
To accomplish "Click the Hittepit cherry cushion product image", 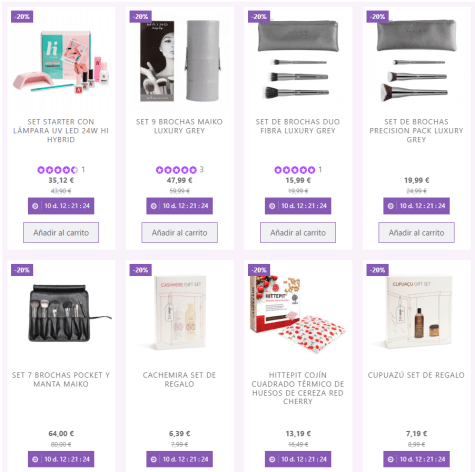I will point(298,313).
